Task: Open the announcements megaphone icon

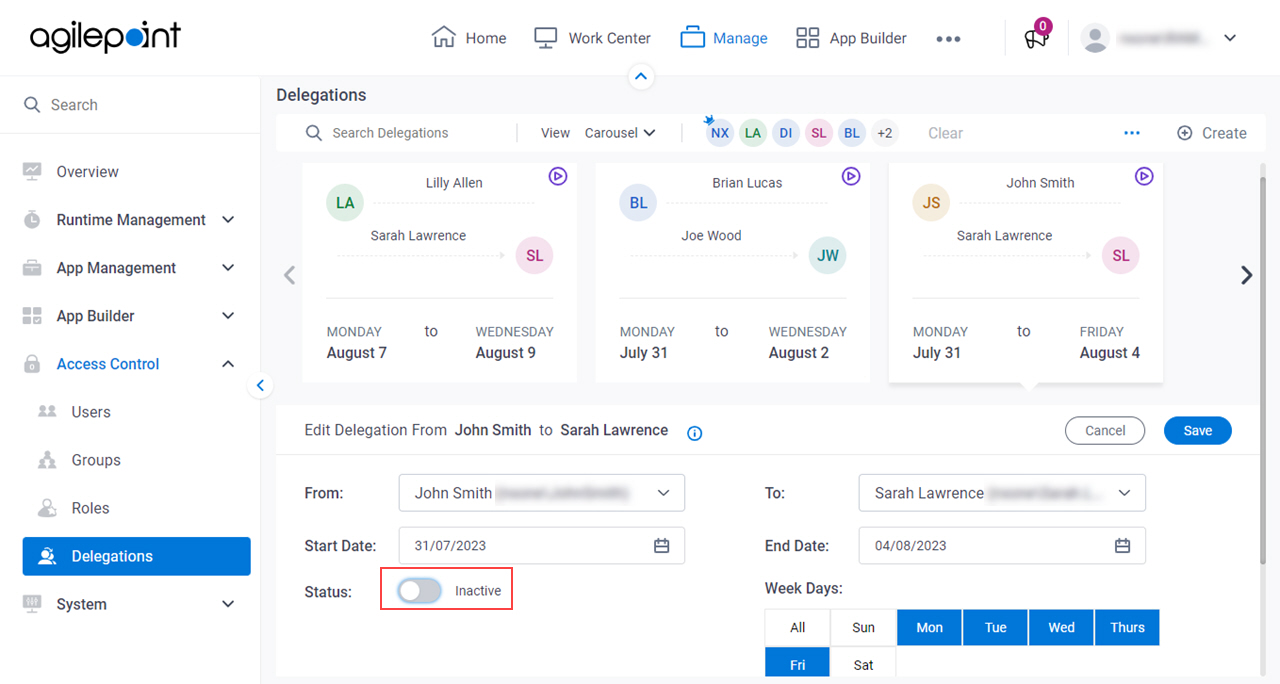Action: [x=1036, y=38]
